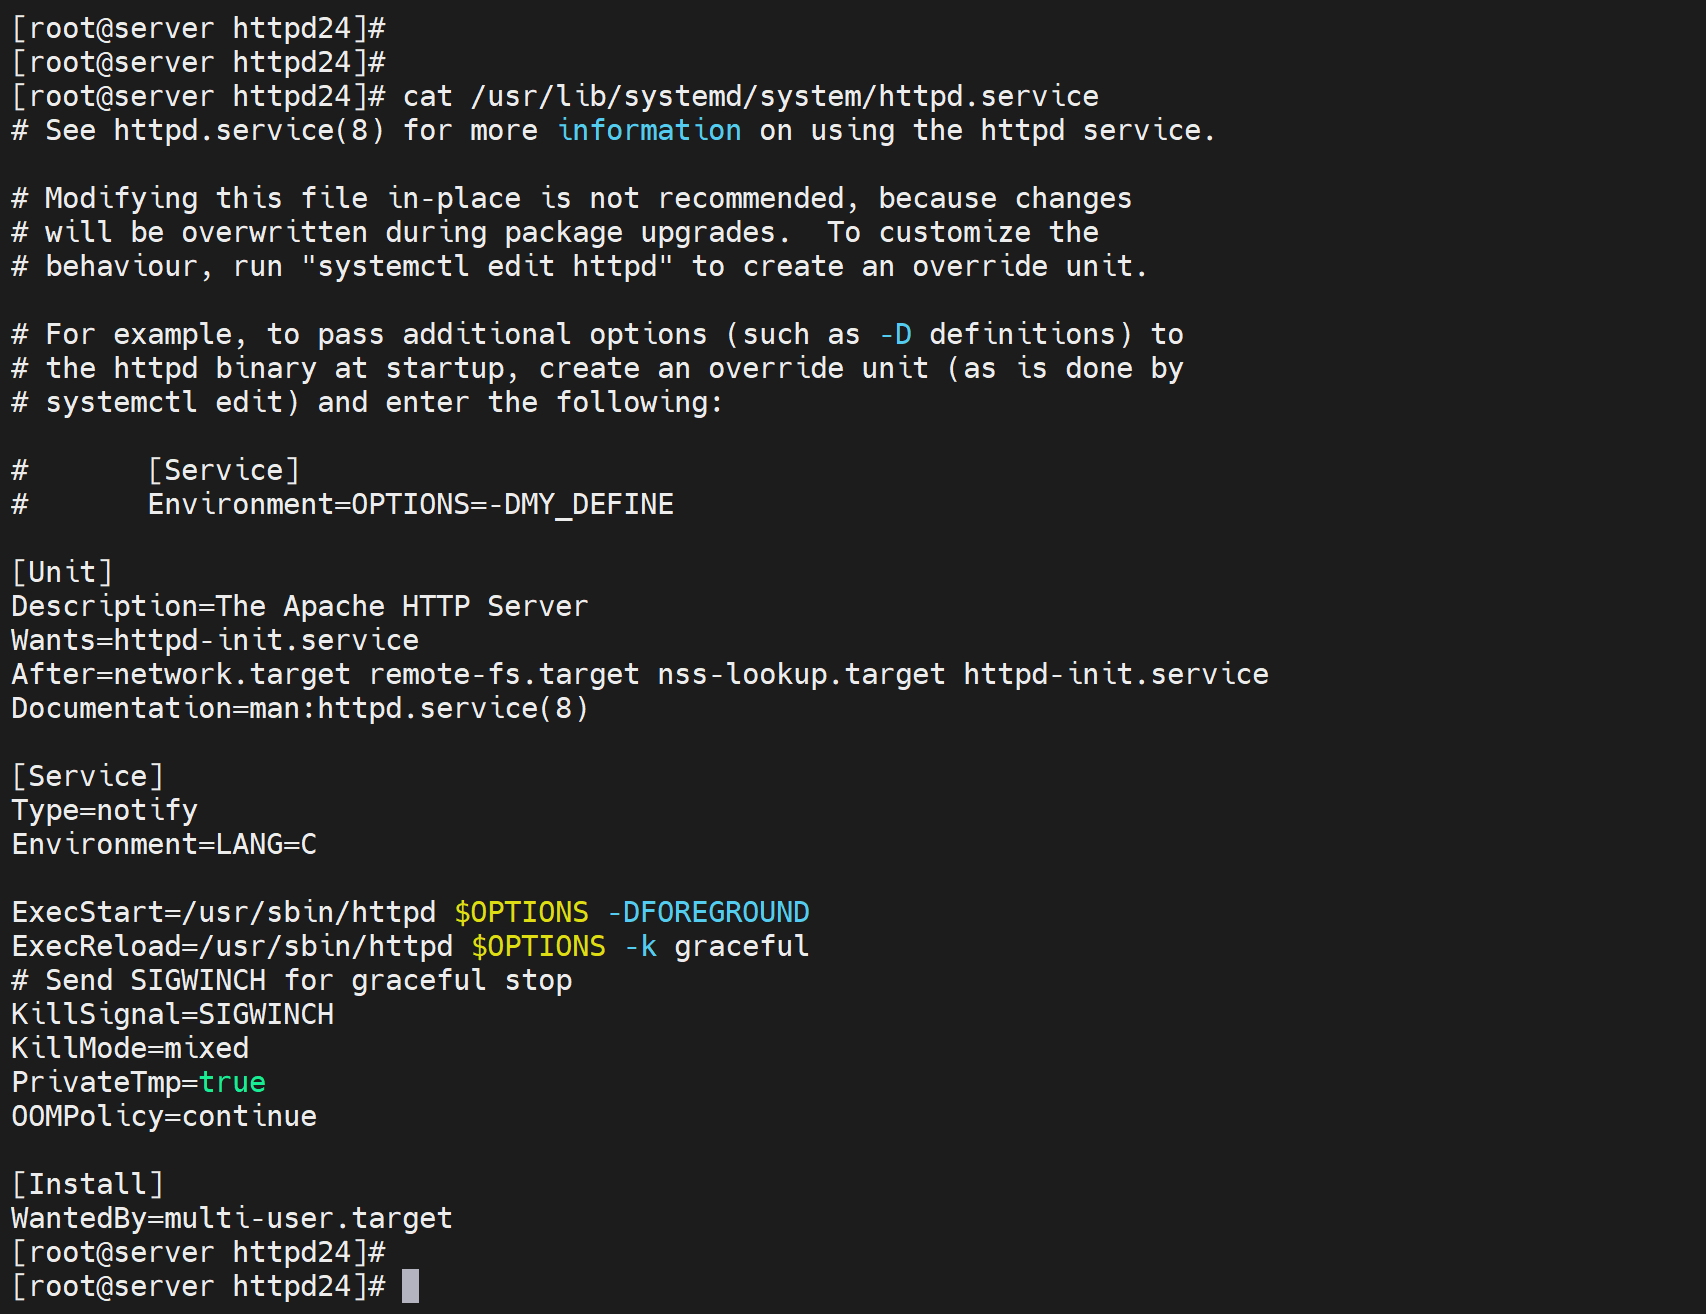The width and height of the screenshot is (1706, 1314).
Task: Click the WantedBy=multi-user.target line
Action: coord(232,1218)
